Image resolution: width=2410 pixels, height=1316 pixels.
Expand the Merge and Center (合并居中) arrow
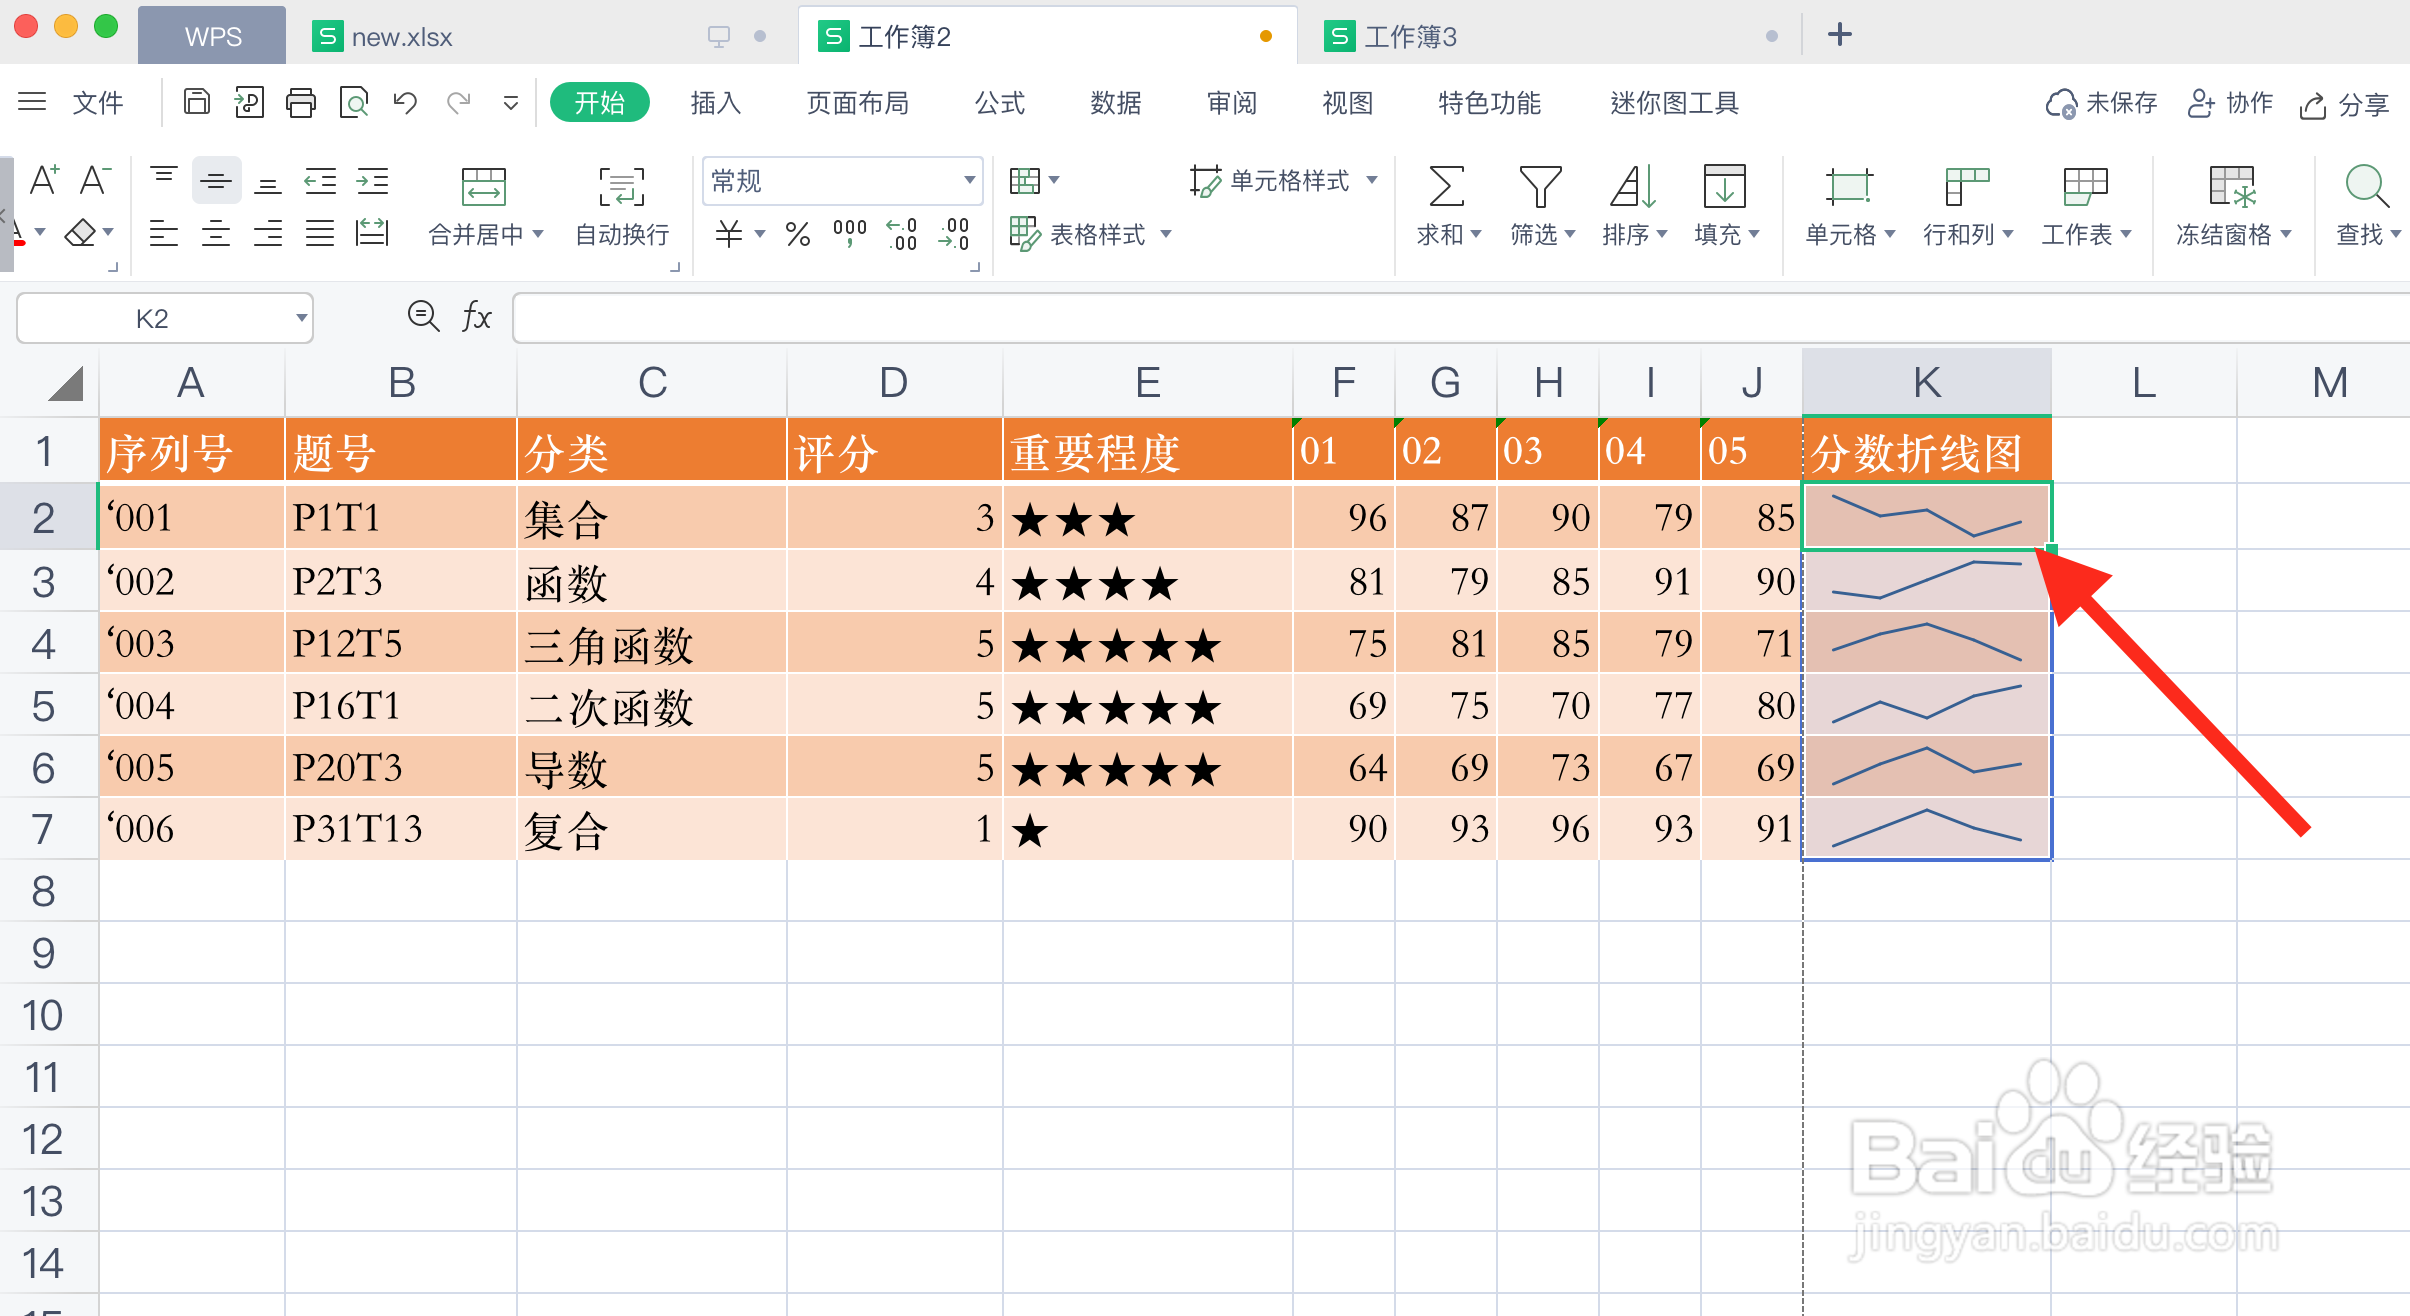pos(538,234)
